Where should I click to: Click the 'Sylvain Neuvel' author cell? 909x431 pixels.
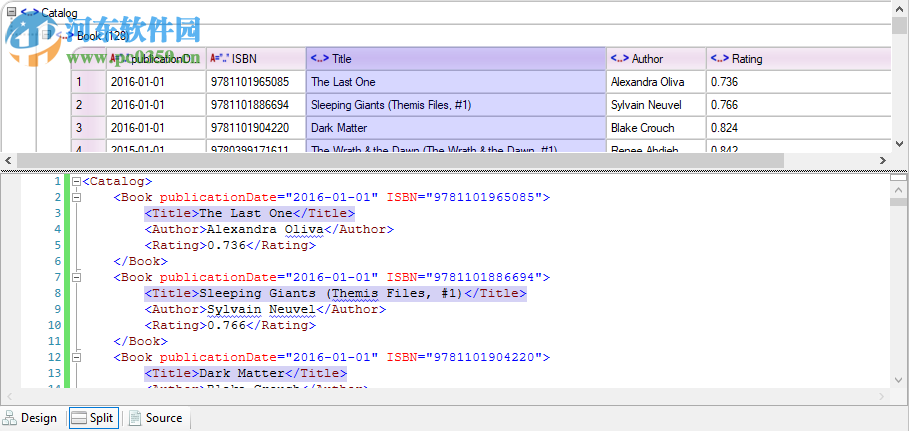[656, 105]
